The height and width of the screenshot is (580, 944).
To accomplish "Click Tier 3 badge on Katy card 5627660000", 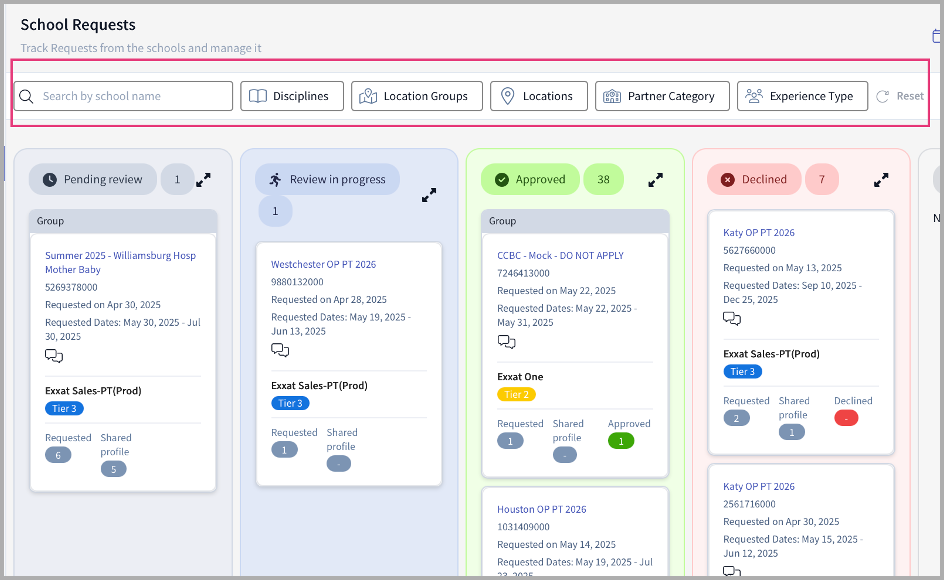I will (742, 372).
